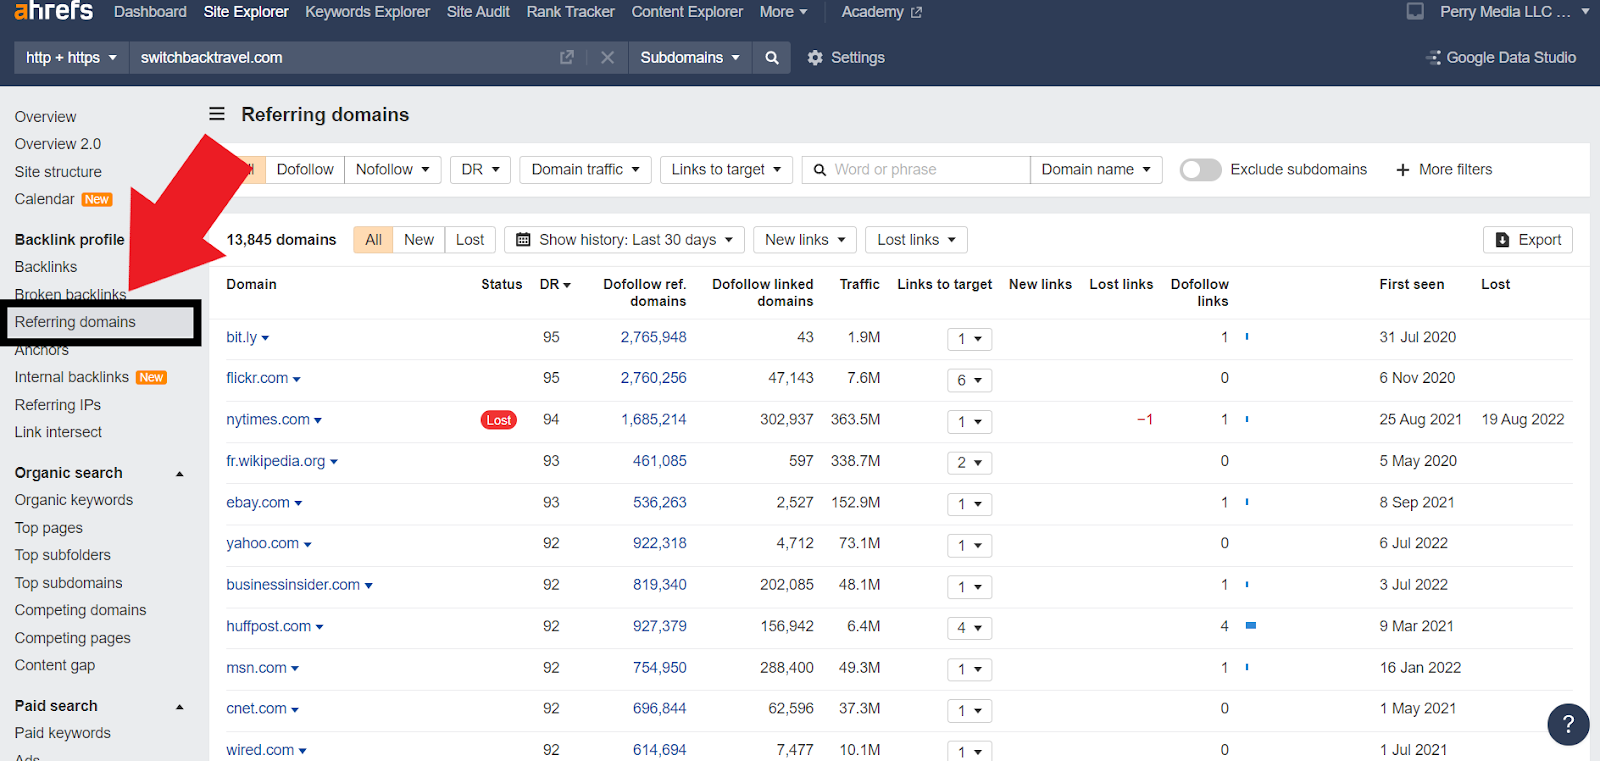Toggle the Exclude subdomains switch
Image resolution: width=1600 pixels, height=761 pixels.
(x=1200, y=170)
